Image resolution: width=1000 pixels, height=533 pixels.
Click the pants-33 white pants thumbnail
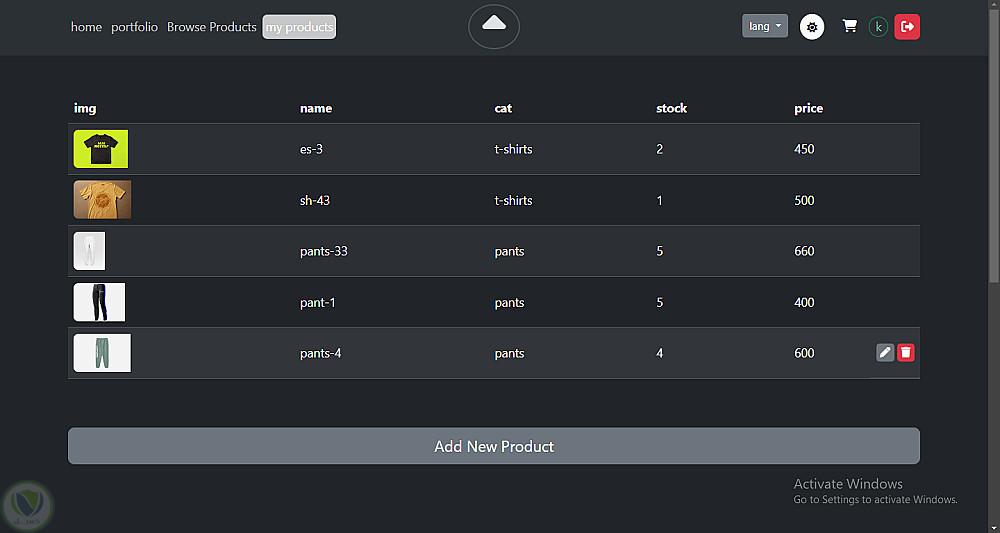tap(89, 251)
